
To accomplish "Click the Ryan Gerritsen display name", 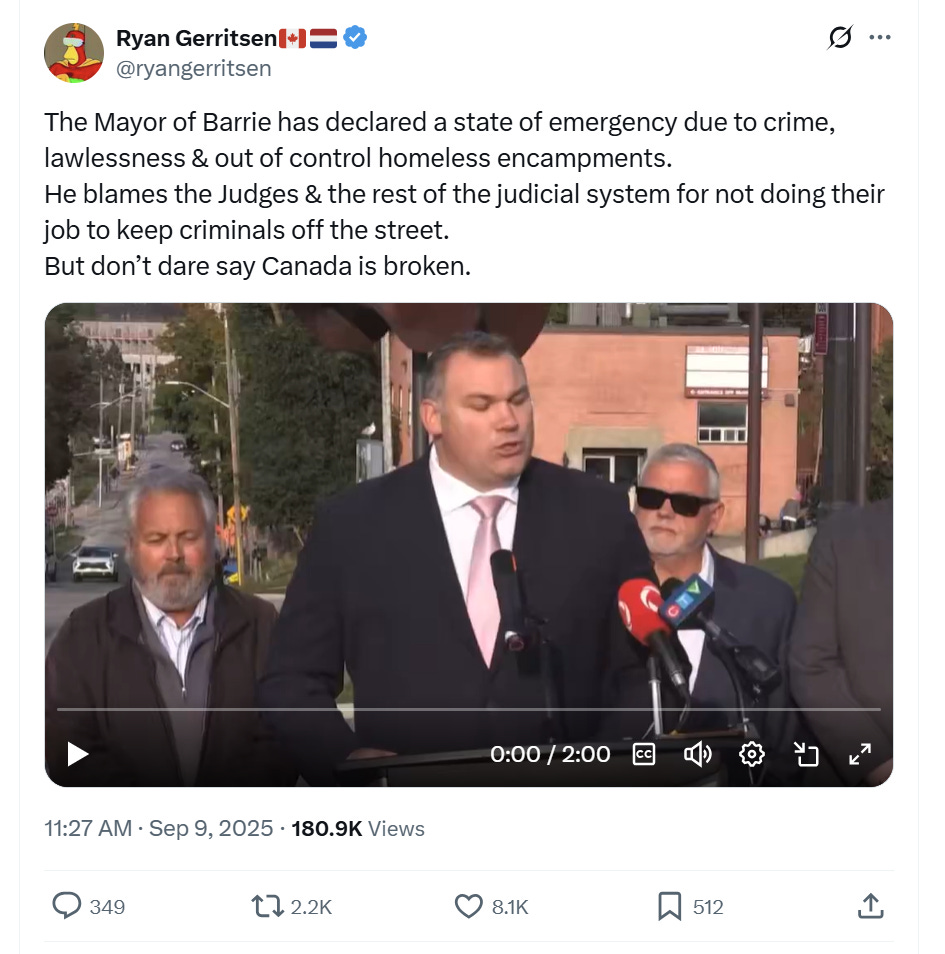I will [x=197, y=38].
